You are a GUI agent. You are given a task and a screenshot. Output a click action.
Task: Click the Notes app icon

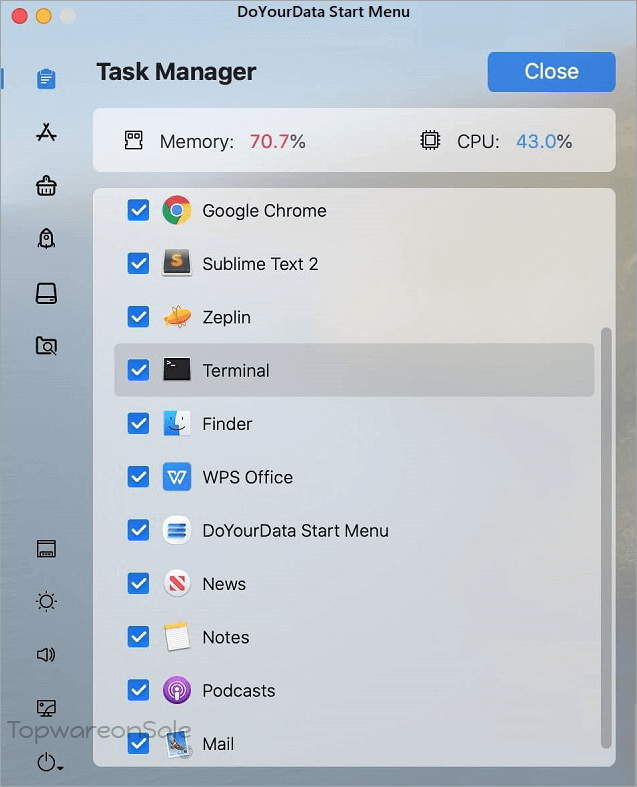coord(177,636)
